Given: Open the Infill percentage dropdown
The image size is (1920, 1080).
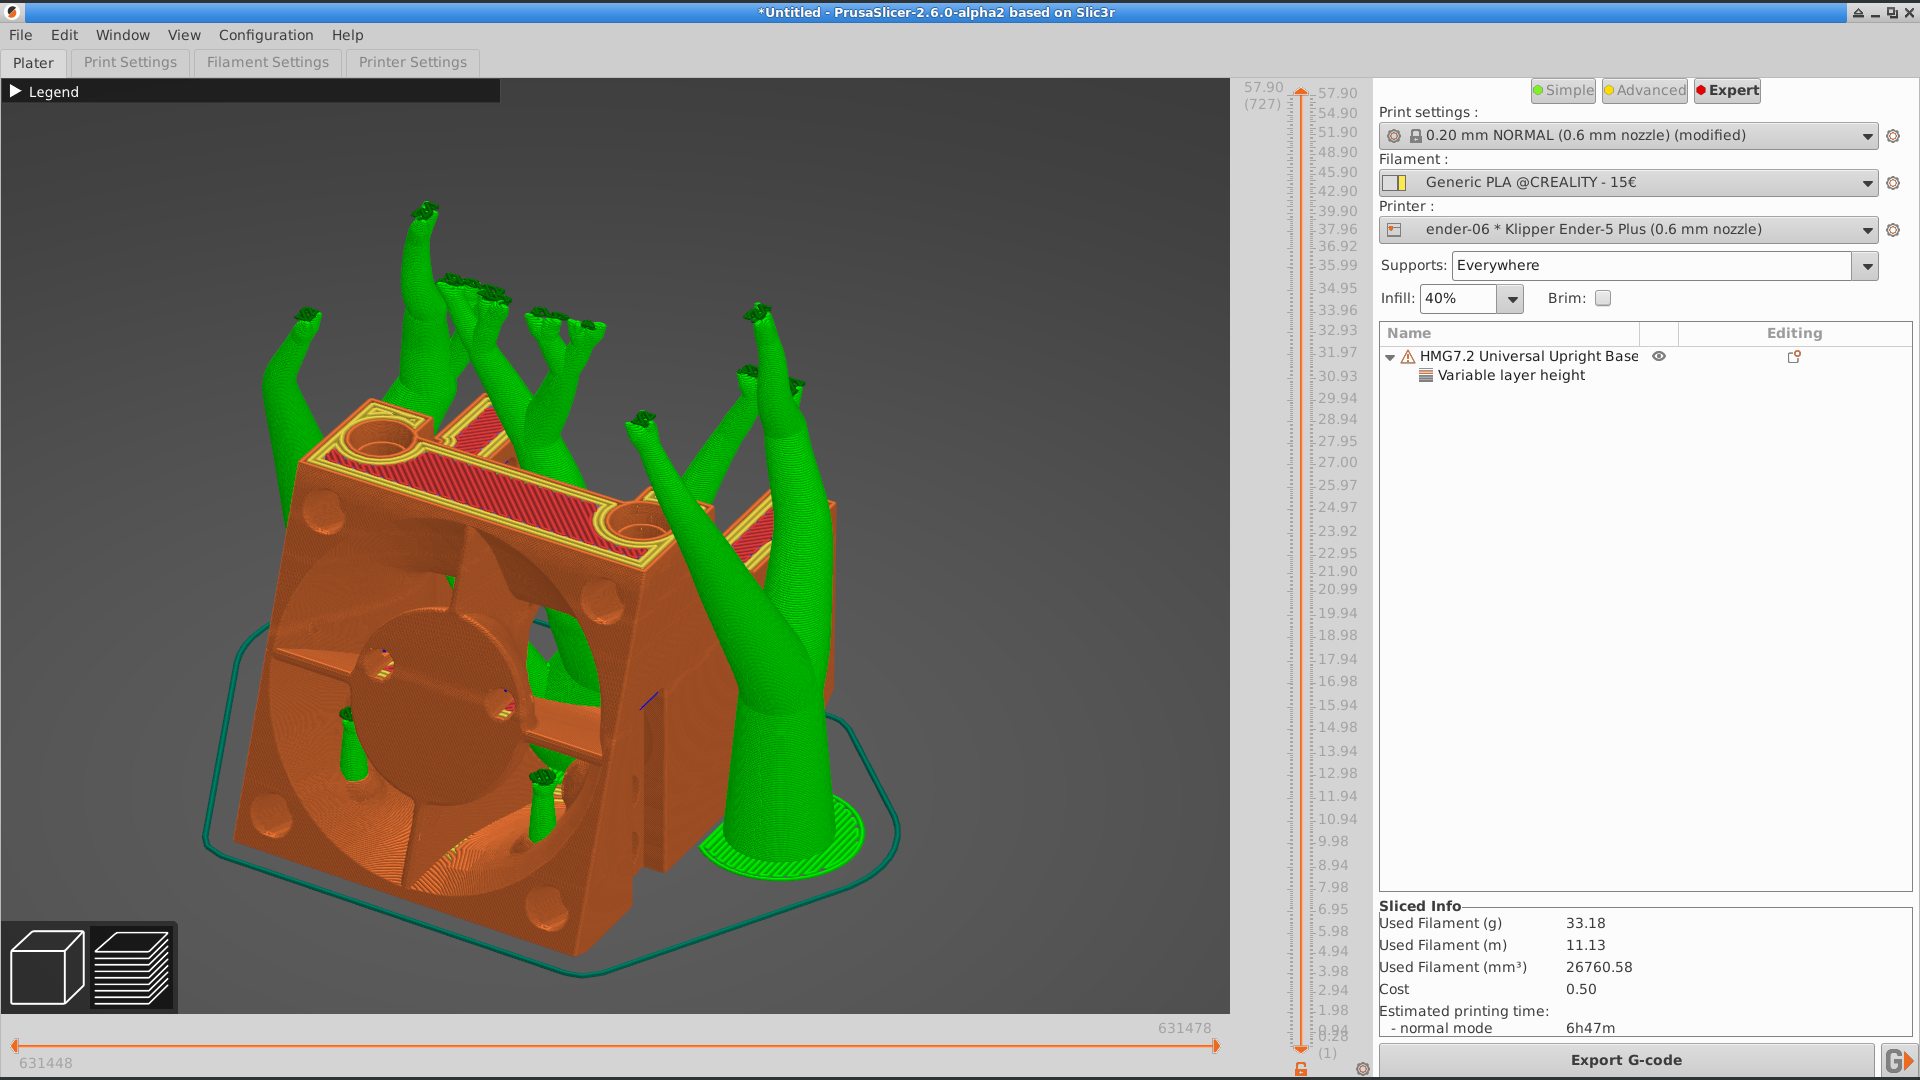Looking at the screenshot, I should click(x=1511, y=298).
